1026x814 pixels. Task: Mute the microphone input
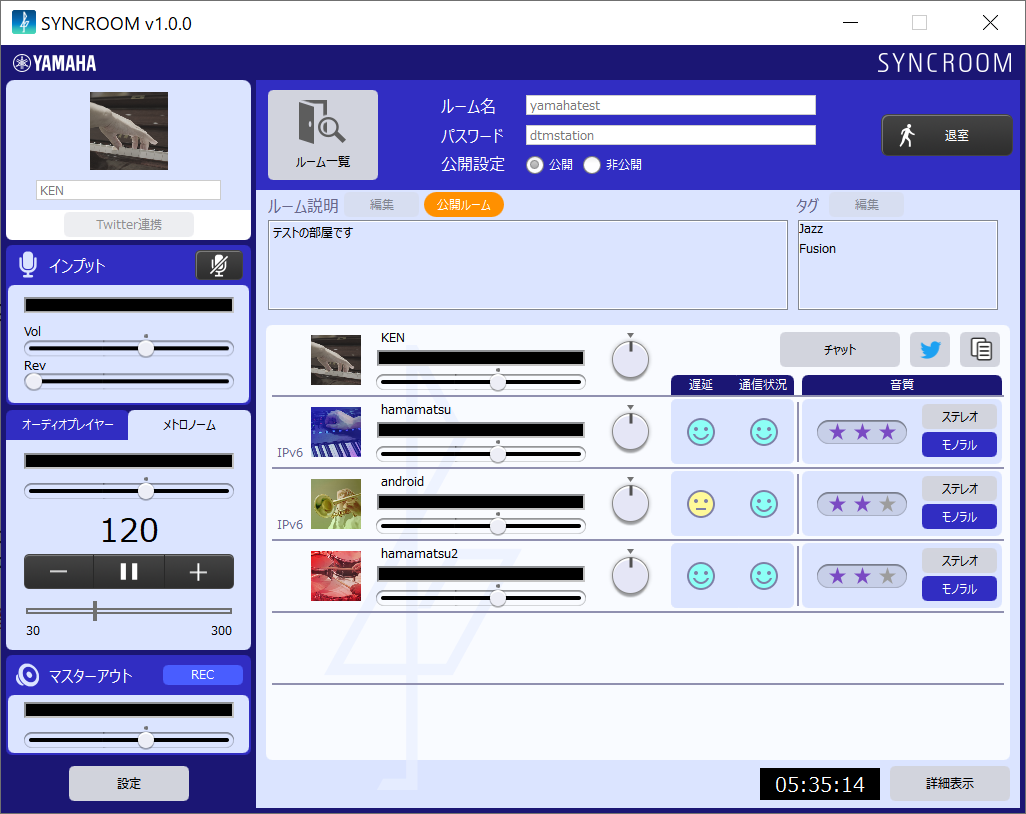pos(219,265)
